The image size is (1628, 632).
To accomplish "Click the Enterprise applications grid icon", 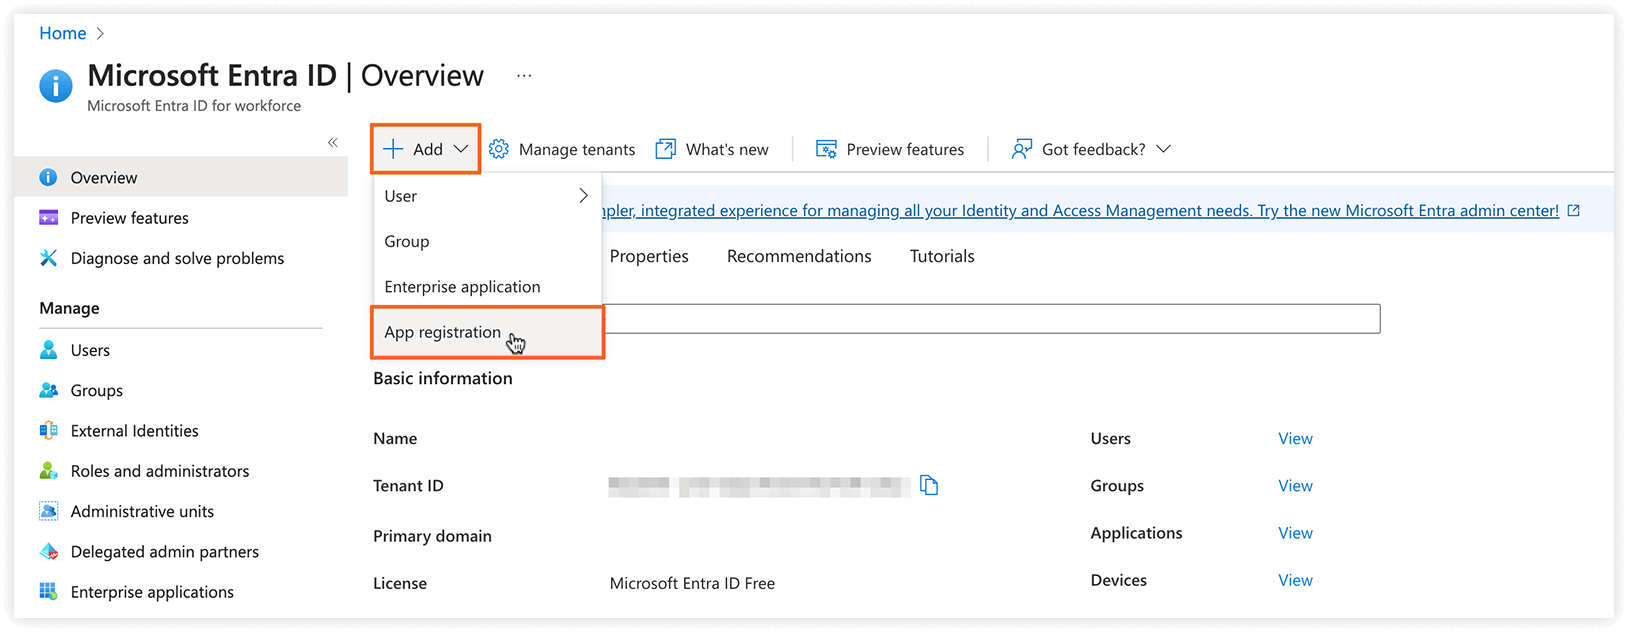I will coord(48,592).
